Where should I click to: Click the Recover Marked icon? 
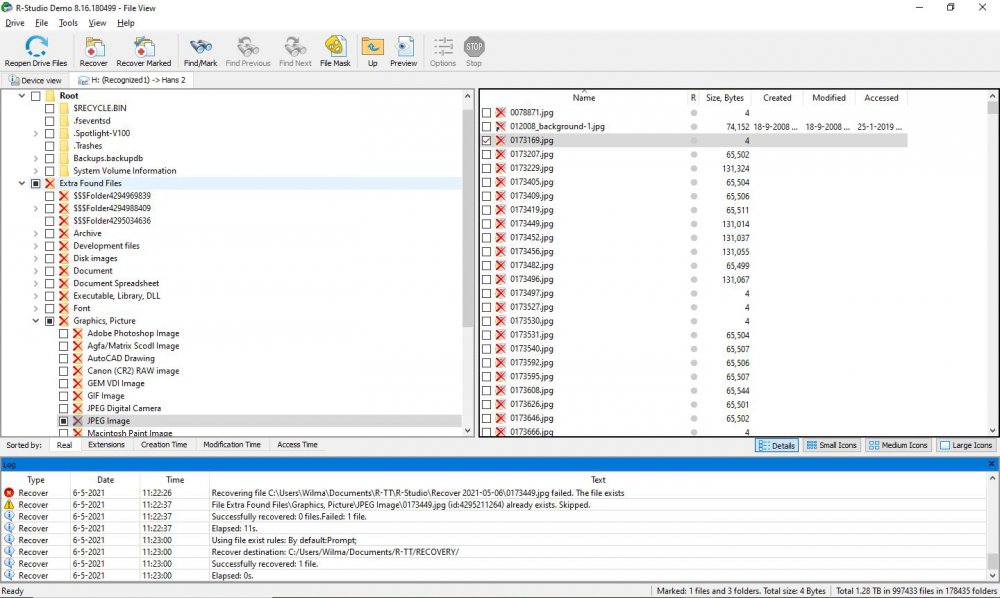click(144, 46)
